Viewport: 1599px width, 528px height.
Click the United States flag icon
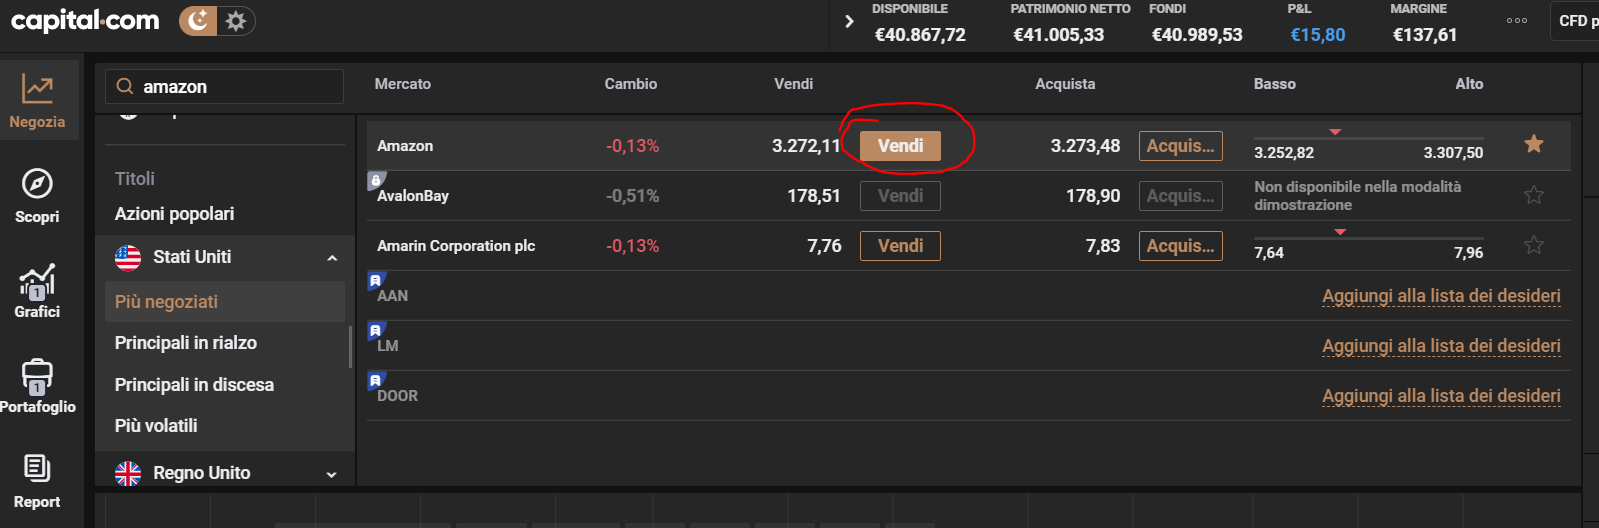coord(128,258)
